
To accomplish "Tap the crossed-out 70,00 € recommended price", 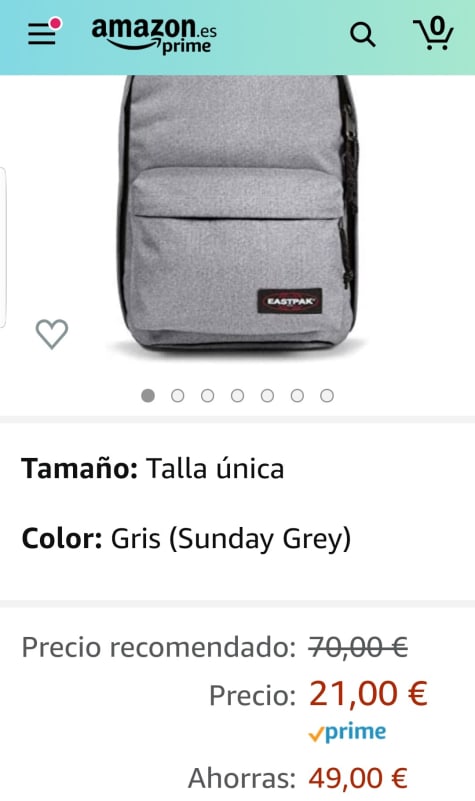I will (358, 647).
